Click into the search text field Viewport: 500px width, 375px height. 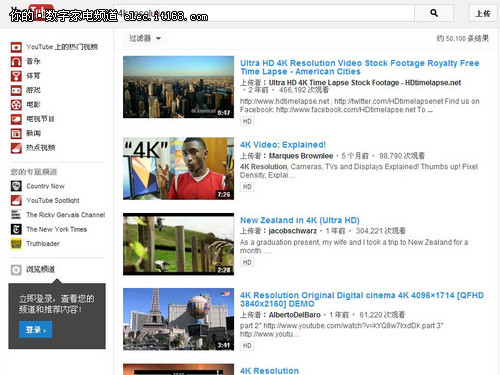(x=263, y=13)
